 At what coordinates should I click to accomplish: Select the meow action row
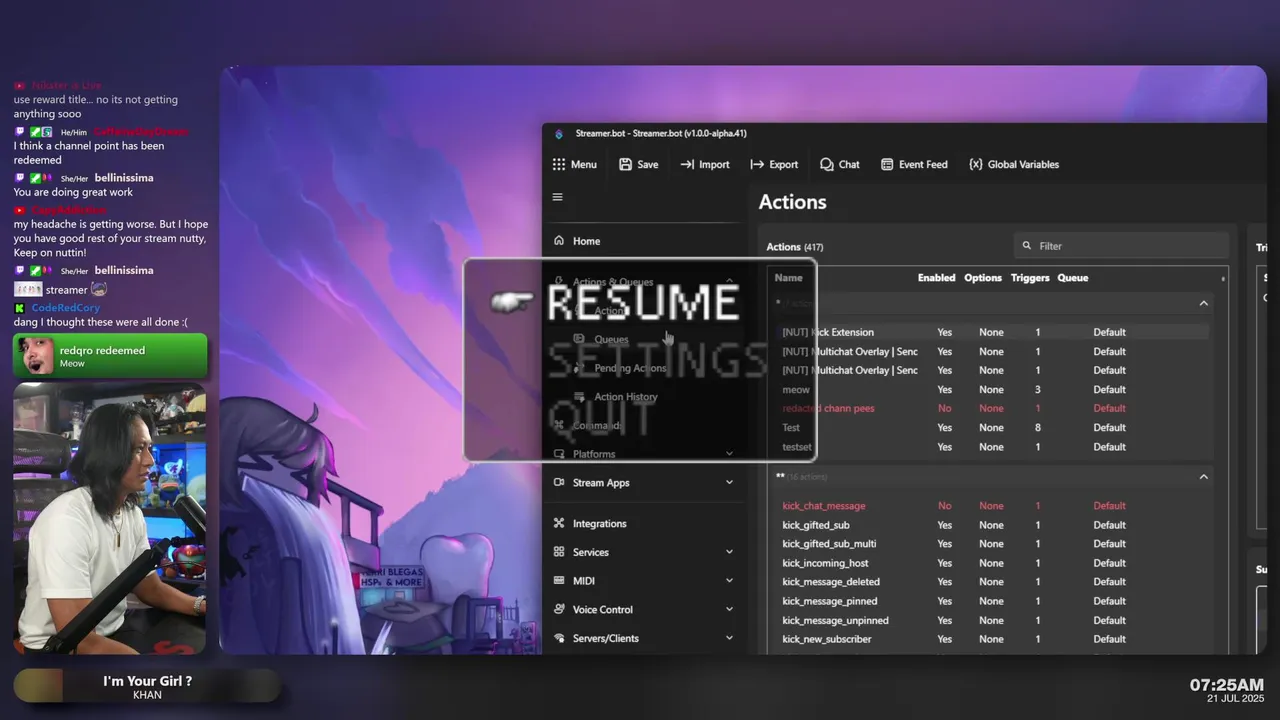pos(988,389)
